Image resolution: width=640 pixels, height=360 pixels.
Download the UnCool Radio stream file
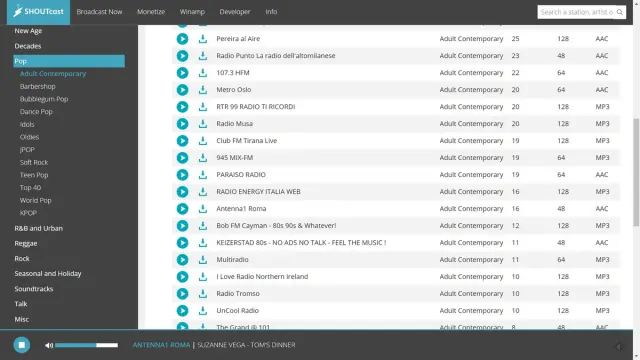pos(202,311)
